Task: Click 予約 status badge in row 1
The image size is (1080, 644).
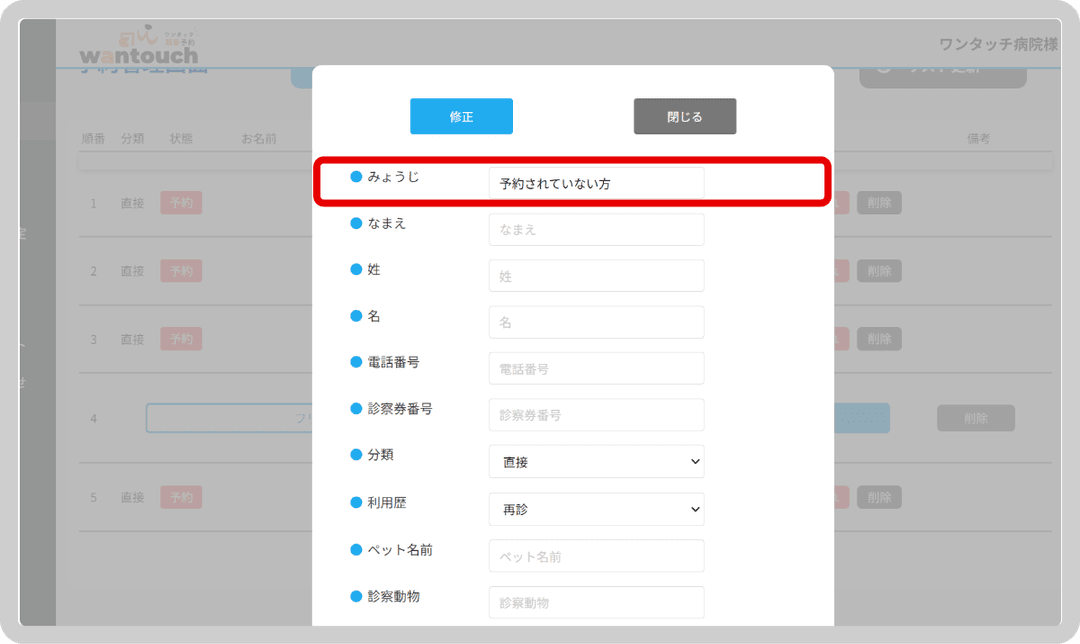Action: 181,202
